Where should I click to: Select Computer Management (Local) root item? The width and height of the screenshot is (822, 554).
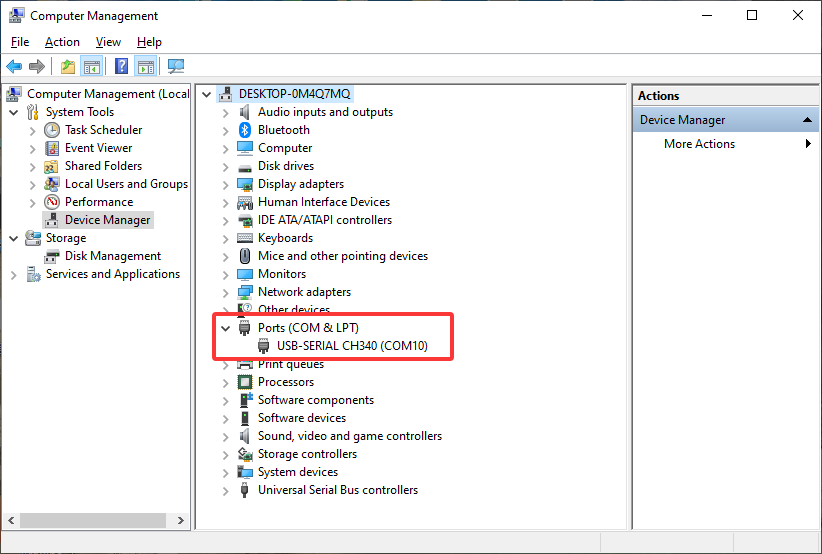coord(108,94)
